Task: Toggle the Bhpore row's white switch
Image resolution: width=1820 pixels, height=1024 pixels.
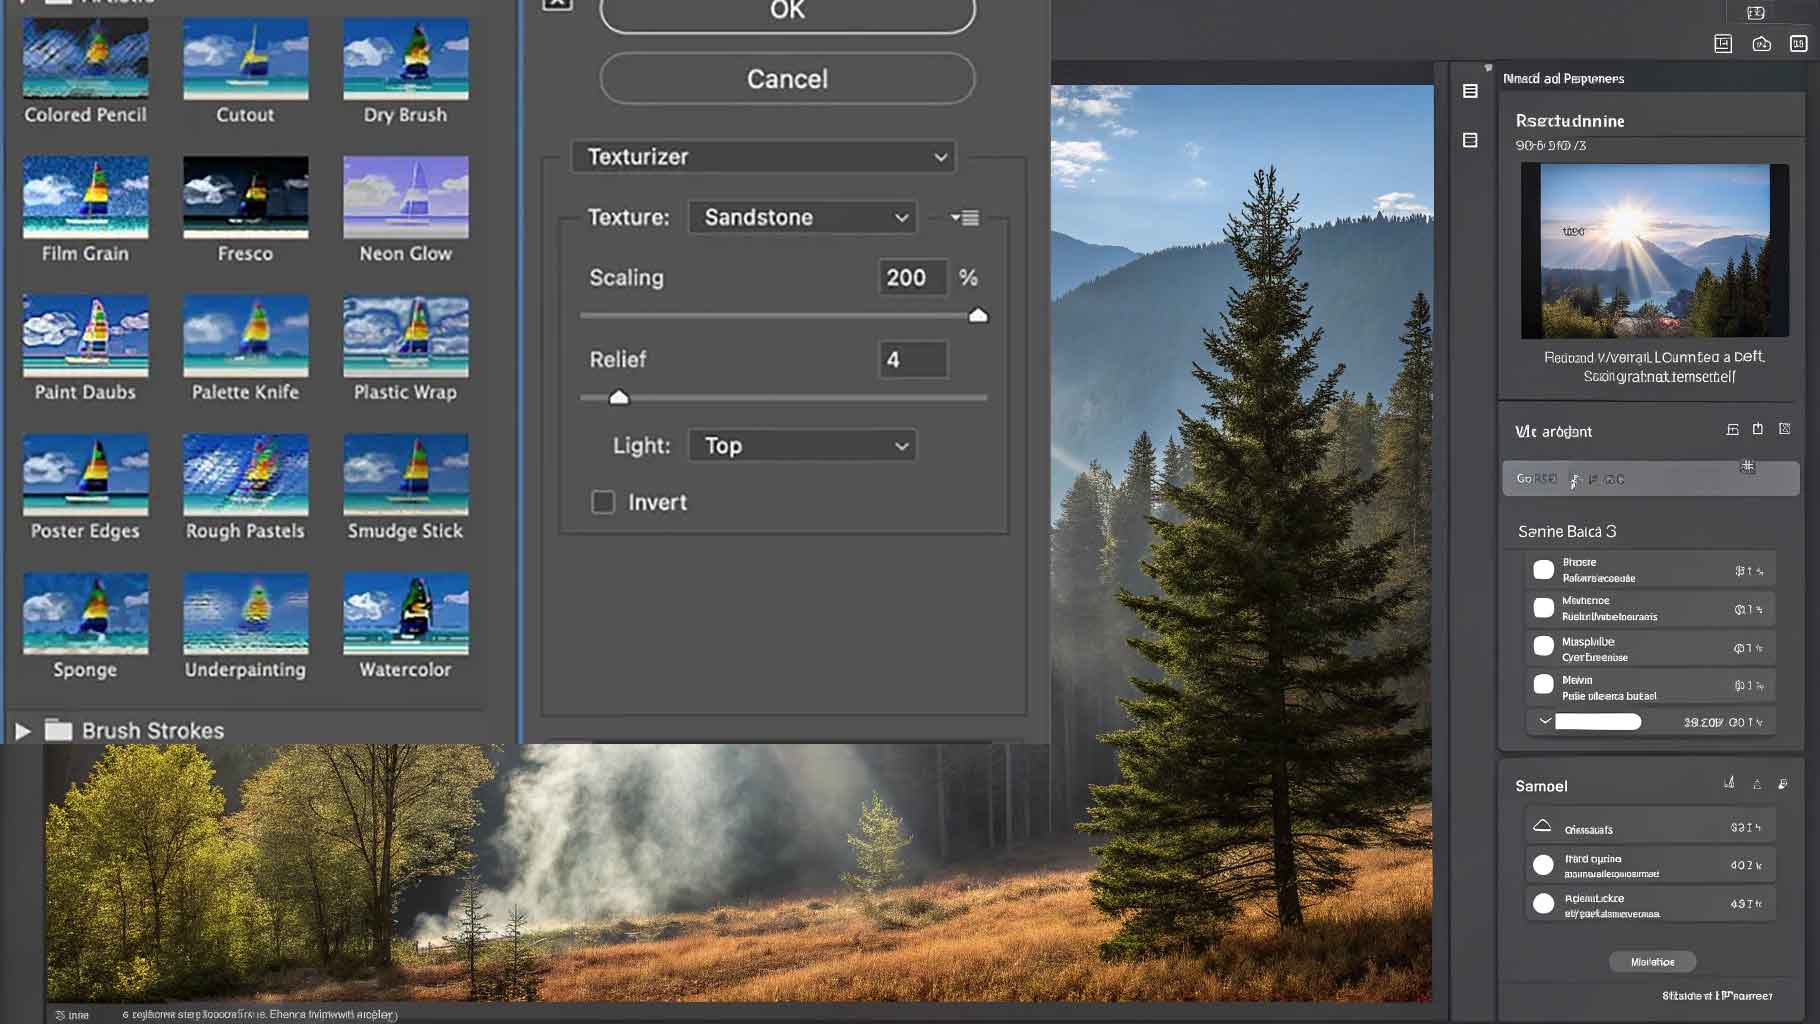Action: pyautogui.click(x=1543, y=569)
